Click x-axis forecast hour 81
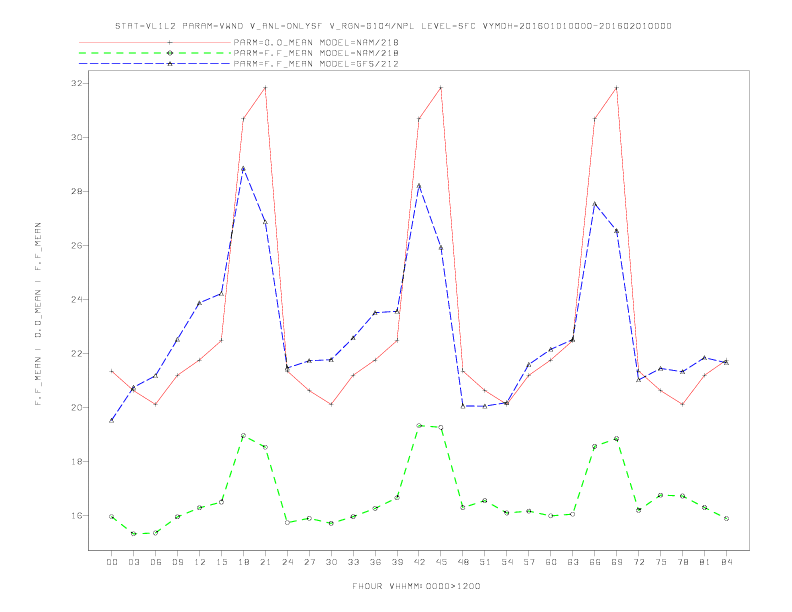This screenshot has width=792, height=612. click(705, 562)
